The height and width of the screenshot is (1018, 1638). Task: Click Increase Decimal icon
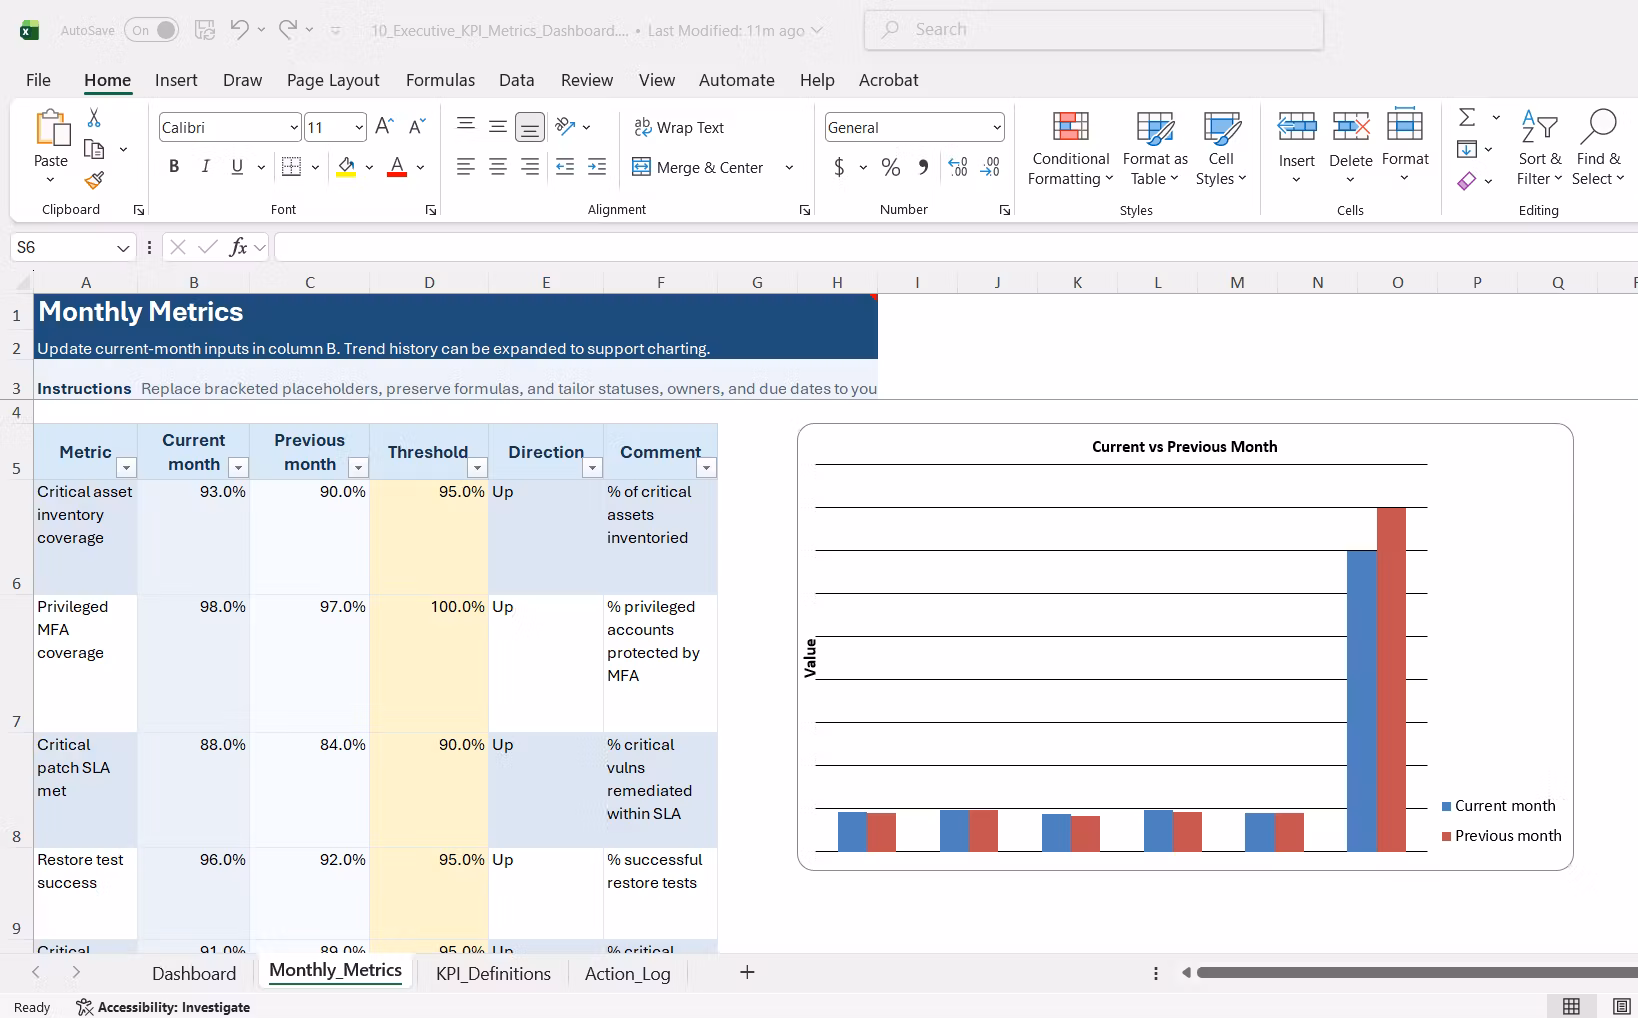957,167
